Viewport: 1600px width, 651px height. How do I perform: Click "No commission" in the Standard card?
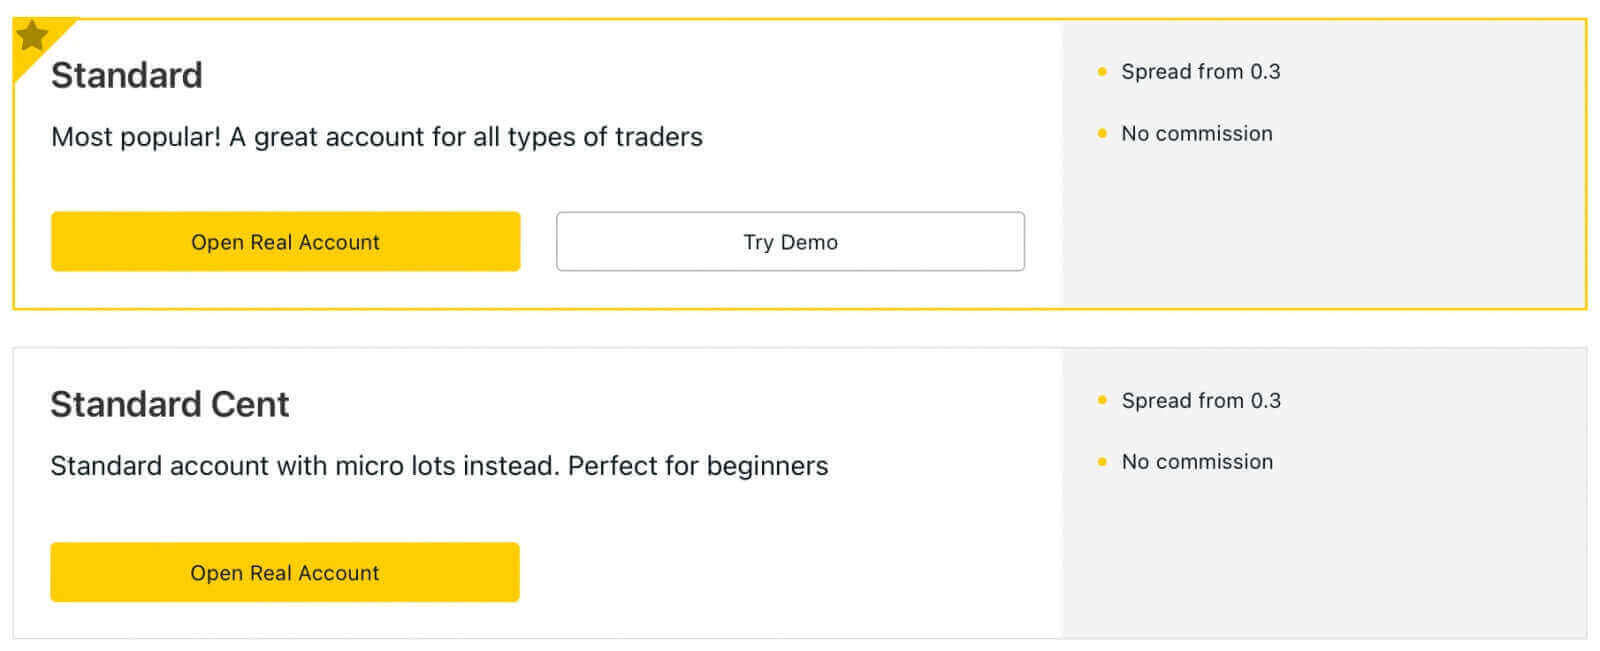[x=1196, y=134]
